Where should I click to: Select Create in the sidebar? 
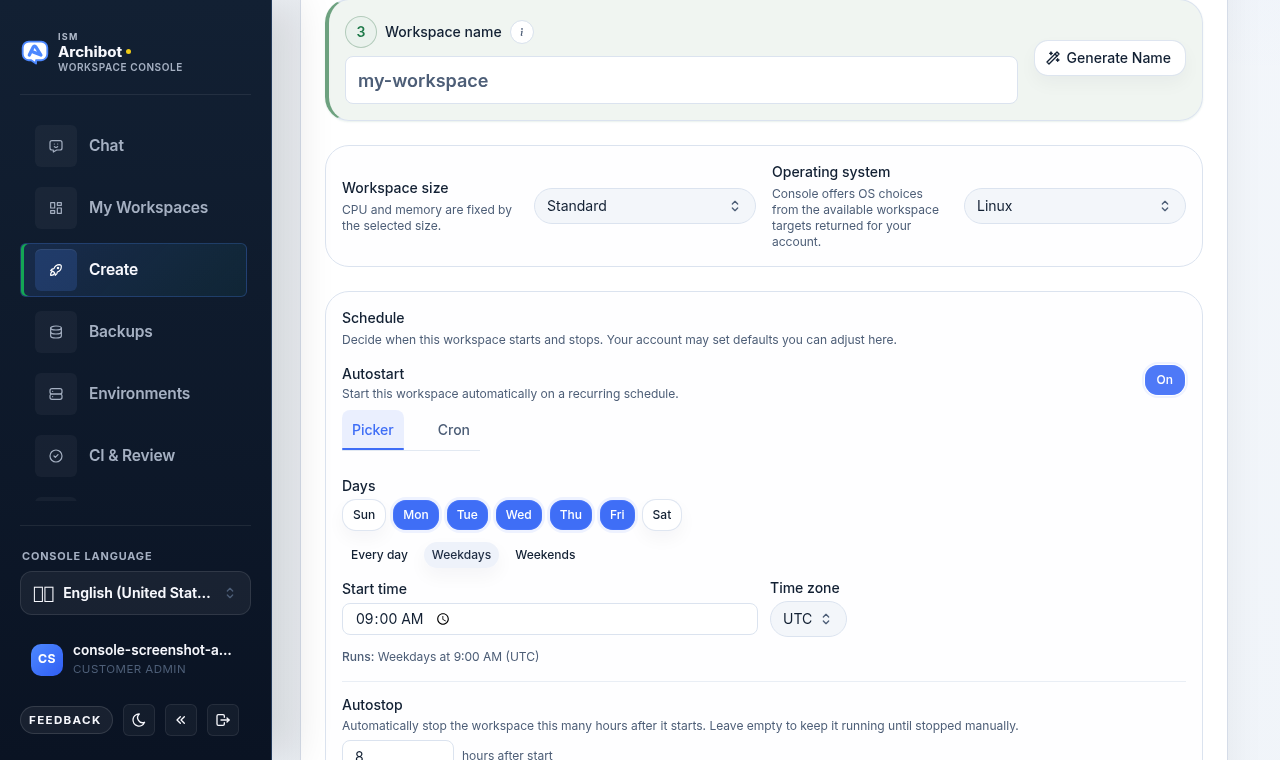pos(134,270)
